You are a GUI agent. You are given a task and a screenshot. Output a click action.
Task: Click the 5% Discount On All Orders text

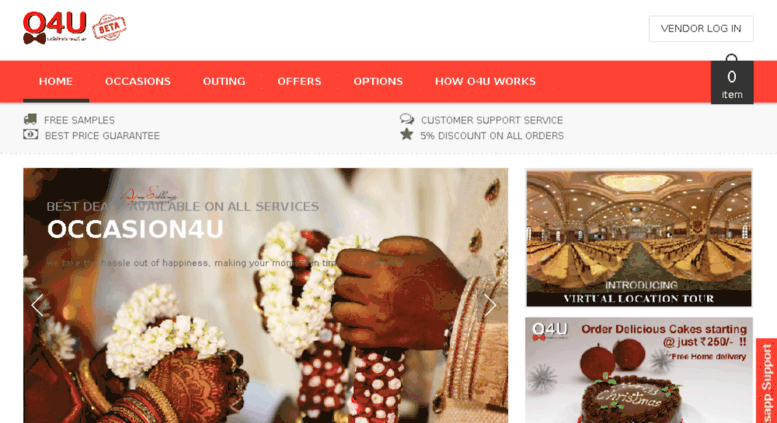[x=492, y=136]
